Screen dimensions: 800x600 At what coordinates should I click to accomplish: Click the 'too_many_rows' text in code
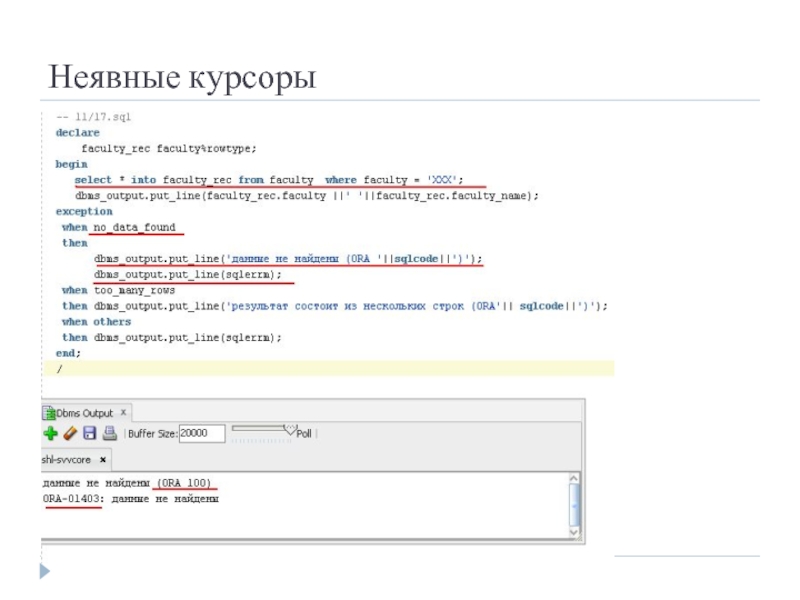pos(135,290)
